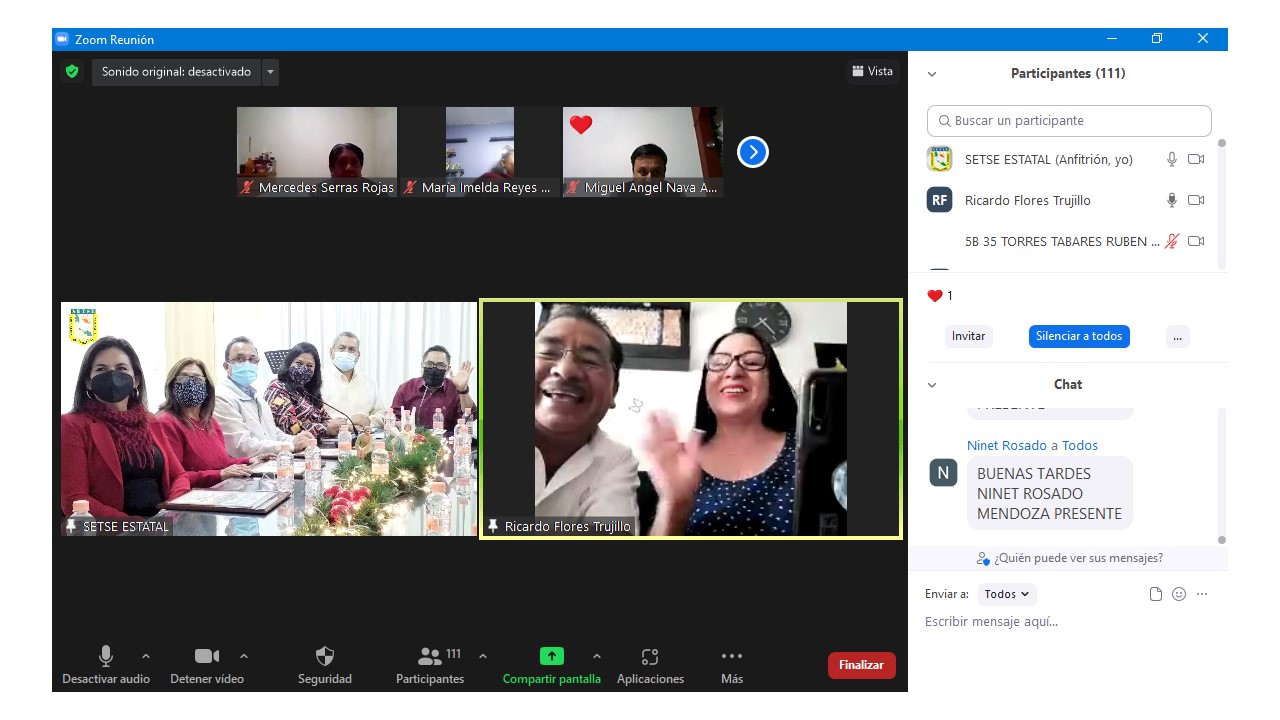1280x720 pixels.
Task: Open Participantes panel from bottom toolbar
Action: tap(430, 657)
